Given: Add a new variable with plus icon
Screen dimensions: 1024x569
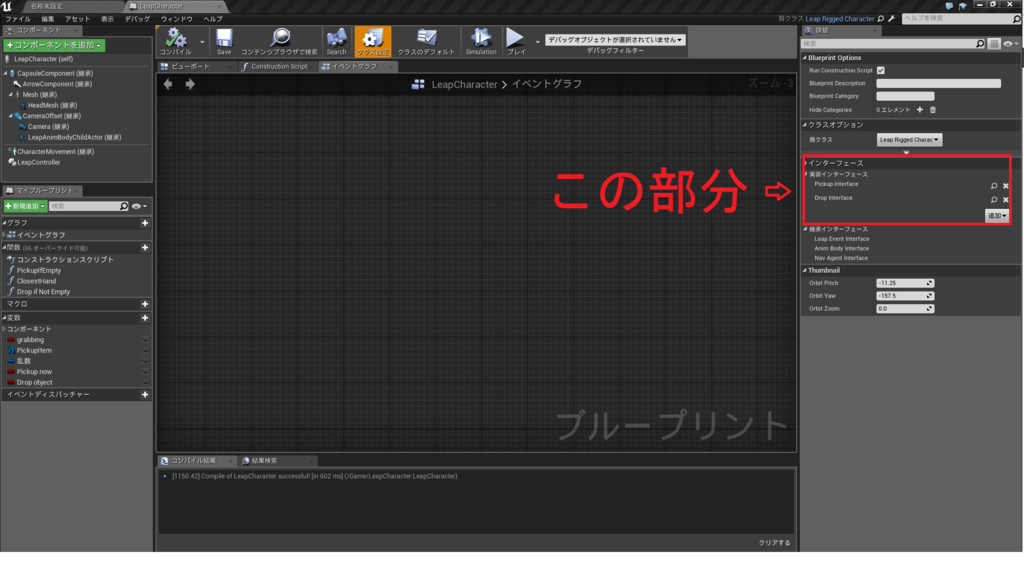Looking at the screenshot, I should click(x=145, y=318).
